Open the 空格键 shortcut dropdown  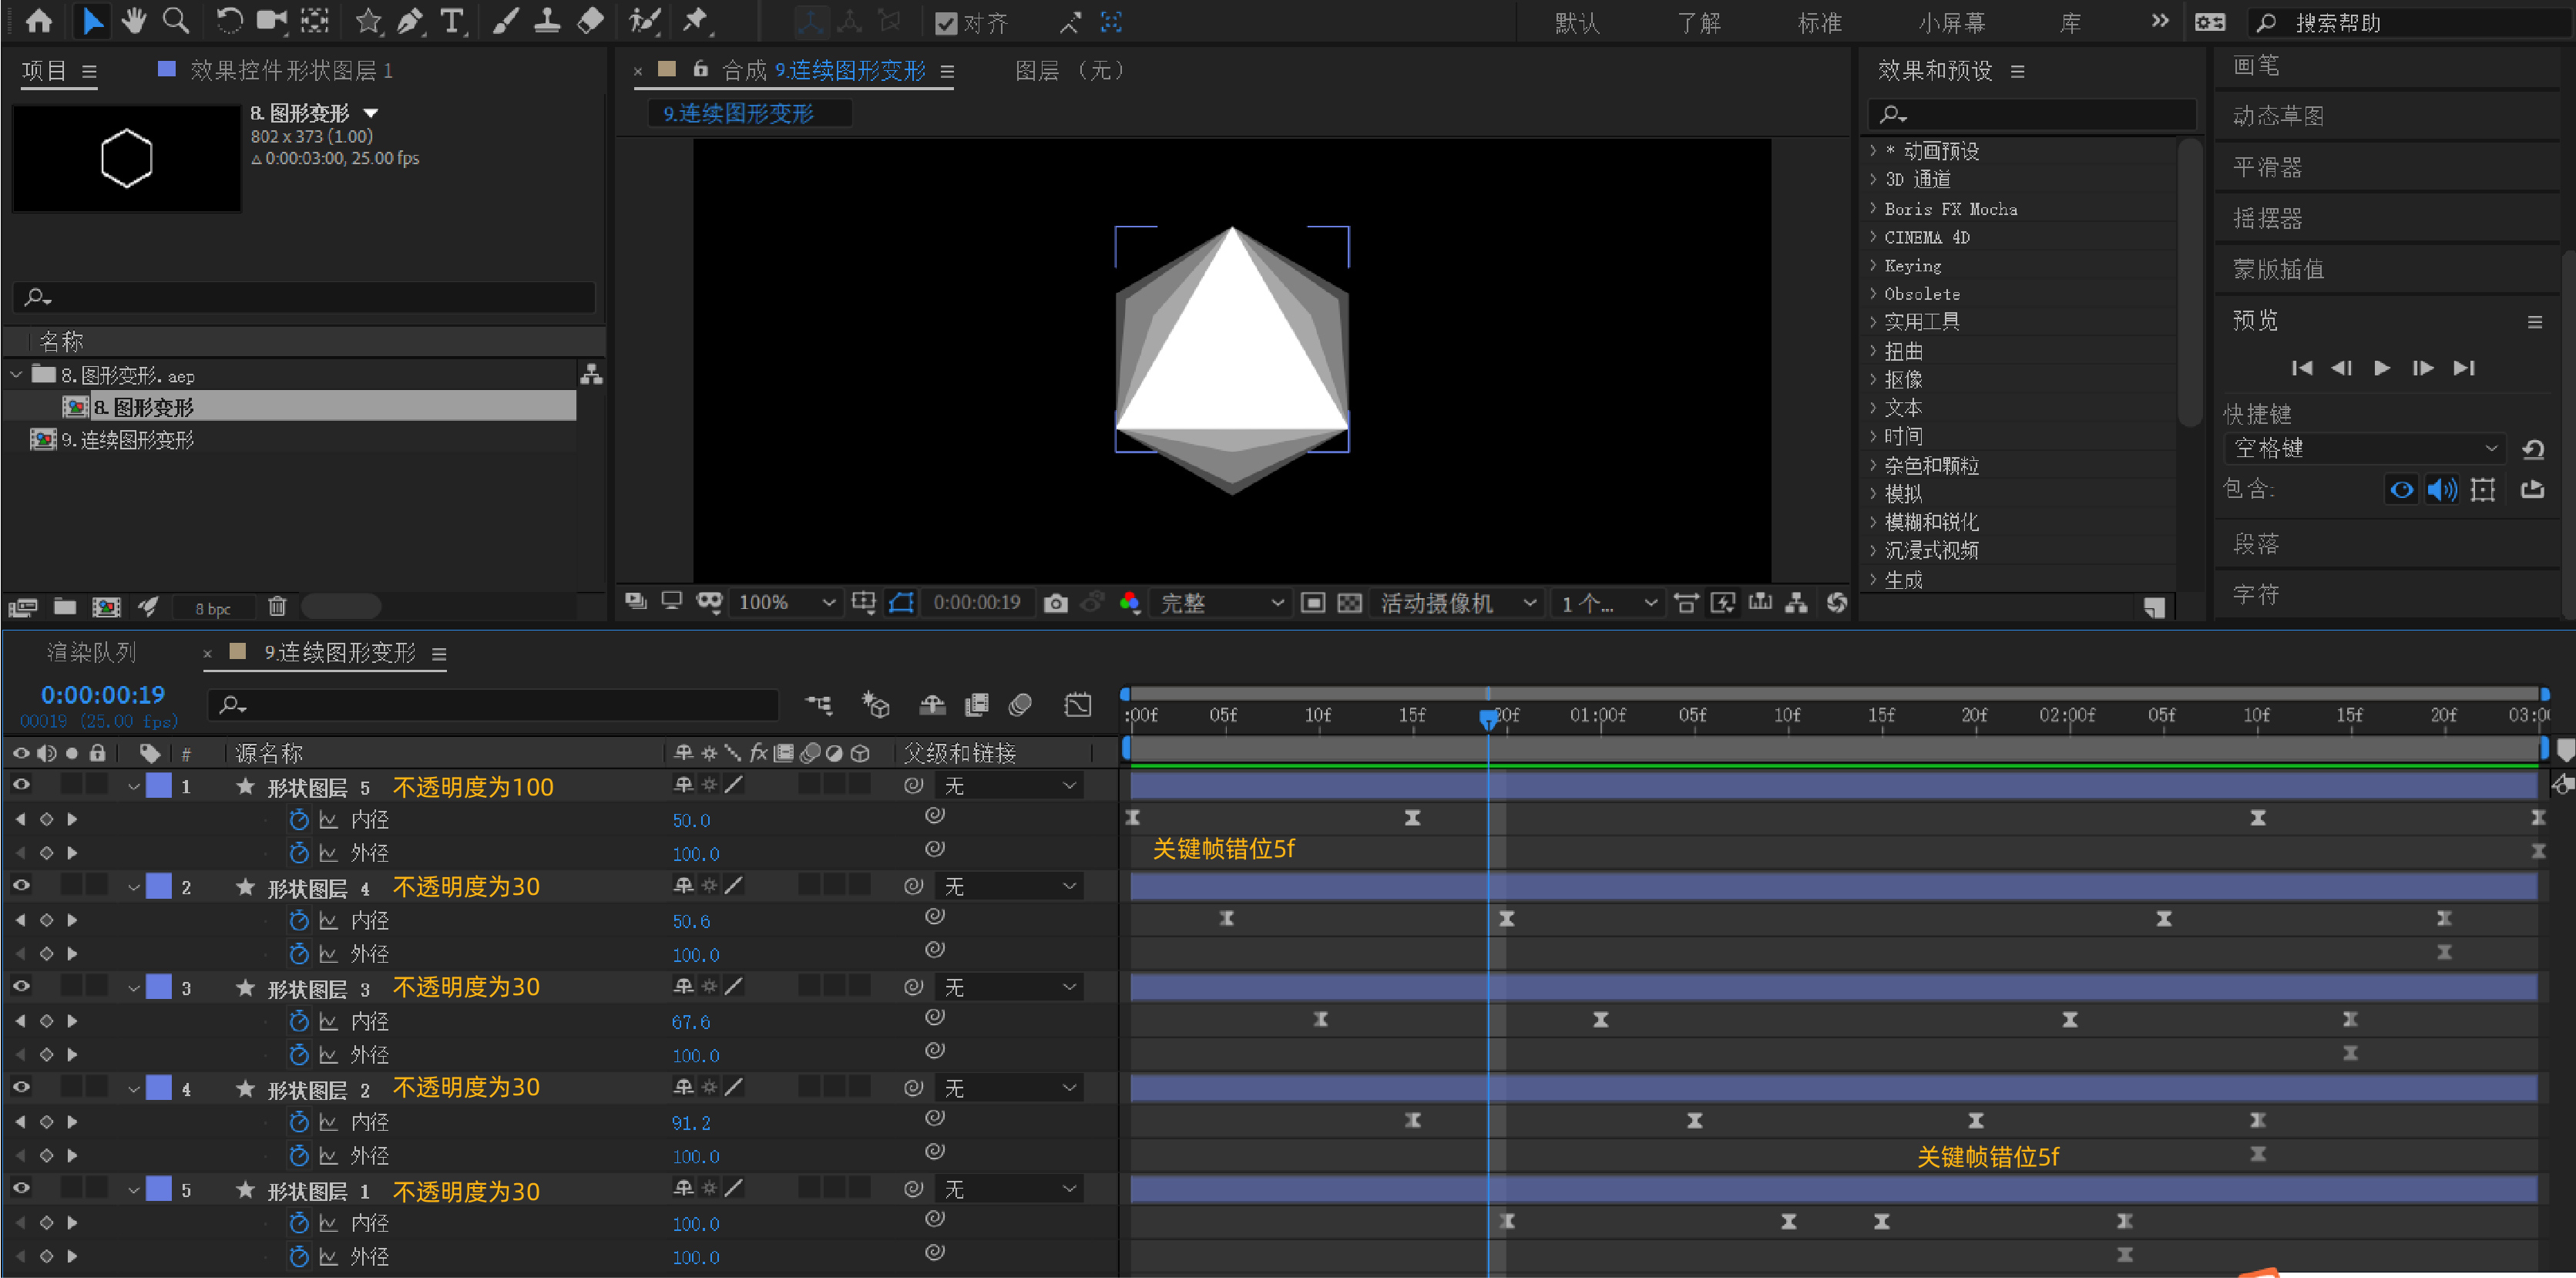pos(2364,448)
